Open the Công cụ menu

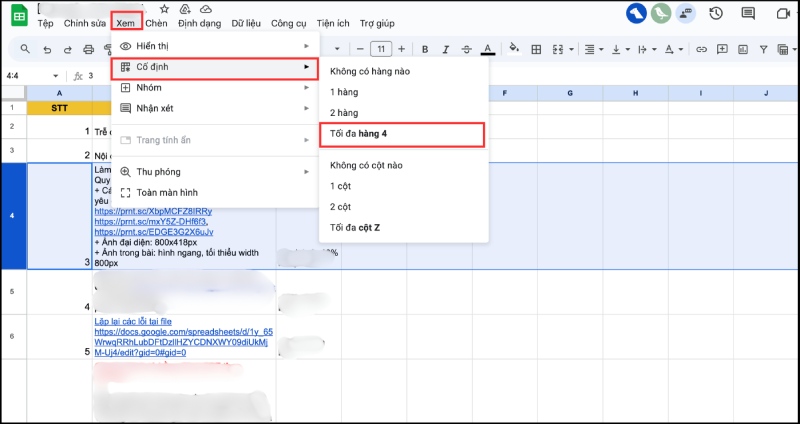point(289,23)
